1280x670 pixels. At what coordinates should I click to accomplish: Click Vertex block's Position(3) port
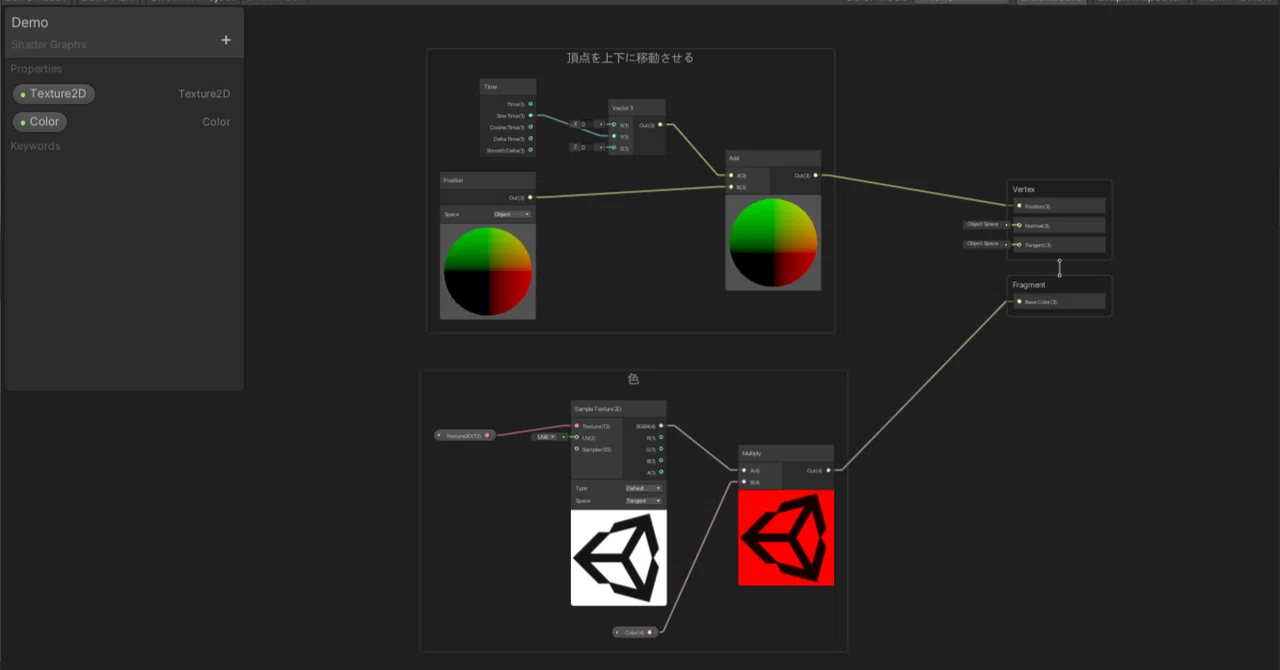(x=1019, y=206)
